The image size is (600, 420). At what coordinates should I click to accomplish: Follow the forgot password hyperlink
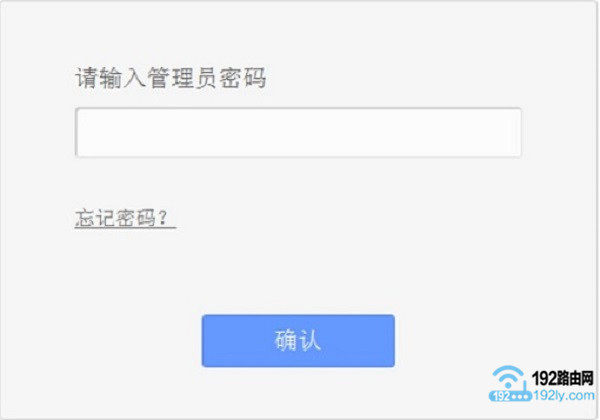click(125, 218)
